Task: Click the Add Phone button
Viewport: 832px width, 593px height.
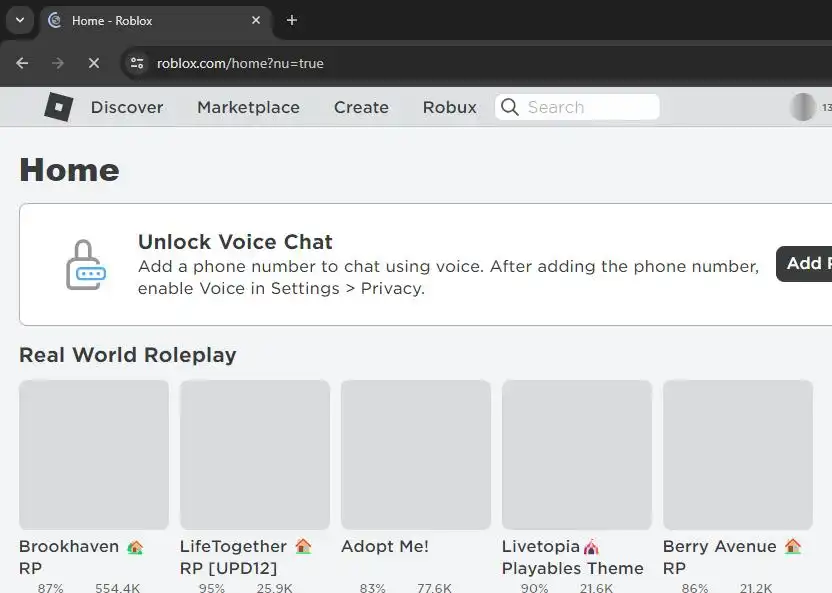Action: click(x=804, y=264)
